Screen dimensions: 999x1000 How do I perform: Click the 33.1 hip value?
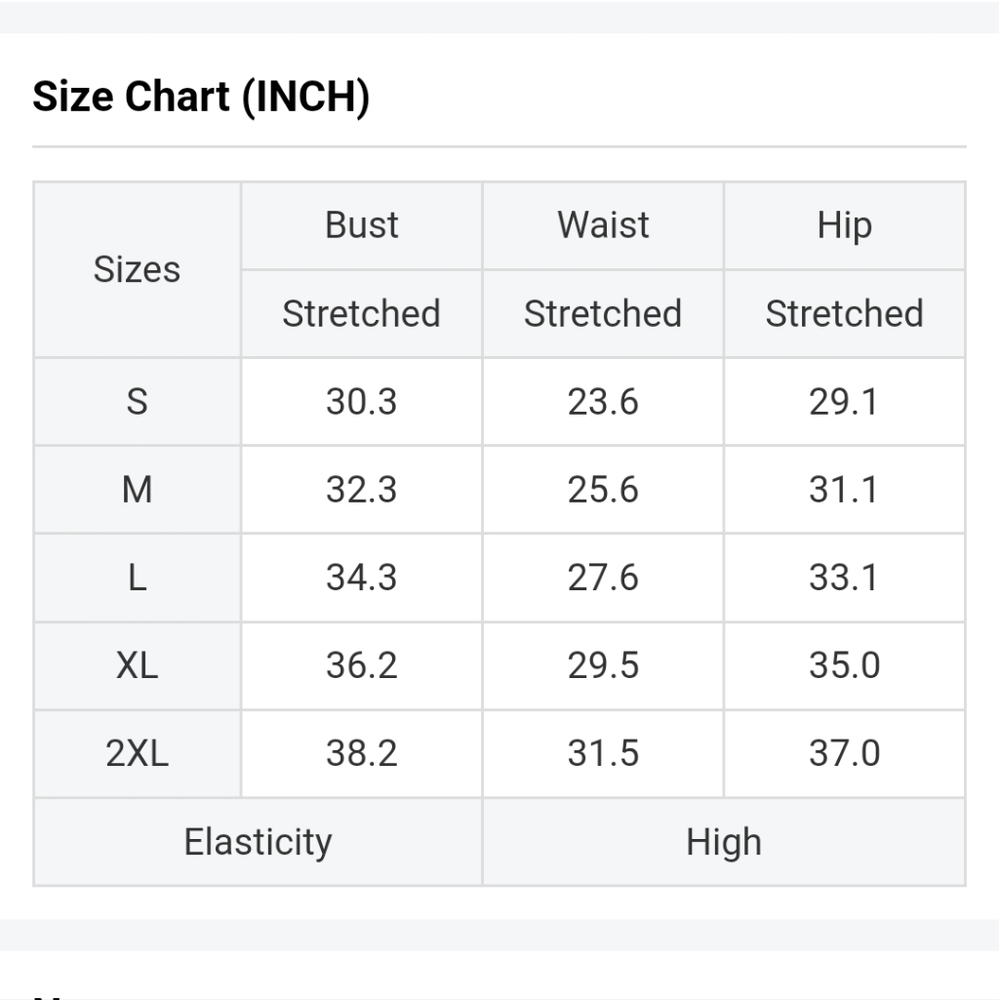[x=844, y=577]
